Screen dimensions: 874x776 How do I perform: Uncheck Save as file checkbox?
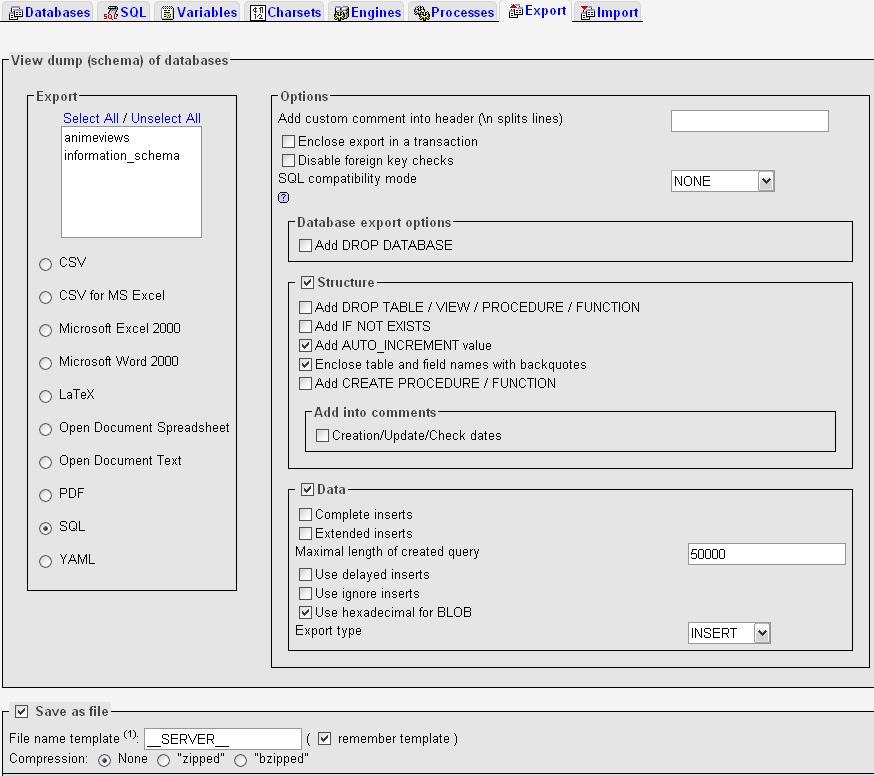(21, 711)
